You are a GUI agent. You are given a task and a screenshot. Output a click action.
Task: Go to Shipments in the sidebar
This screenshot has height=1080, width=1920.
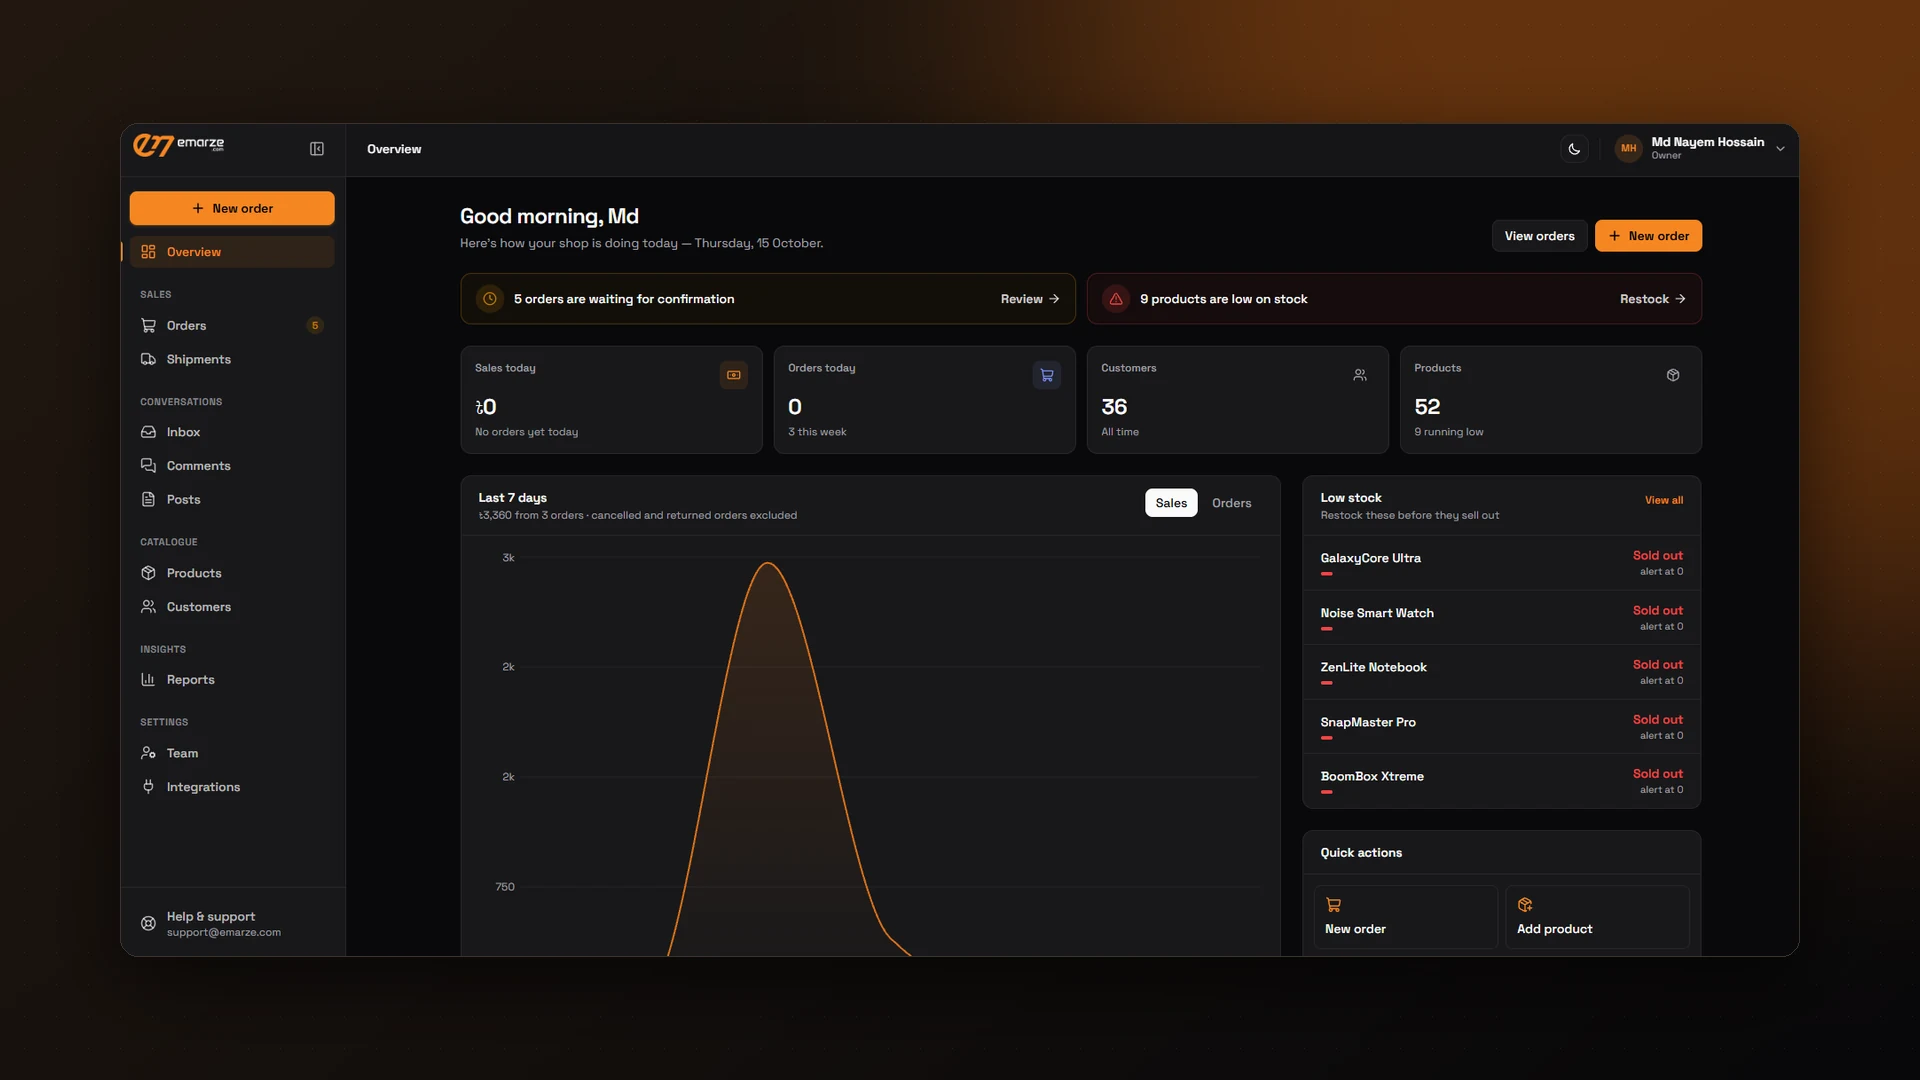click(232, 359)
